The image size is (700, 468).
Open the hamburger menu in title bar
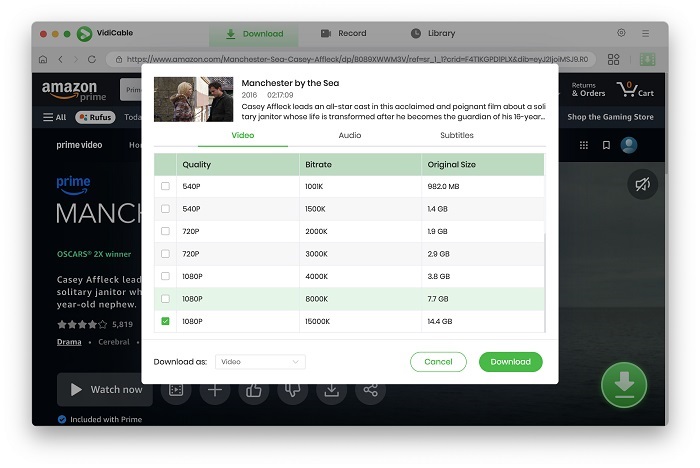(x=646, y=33)
